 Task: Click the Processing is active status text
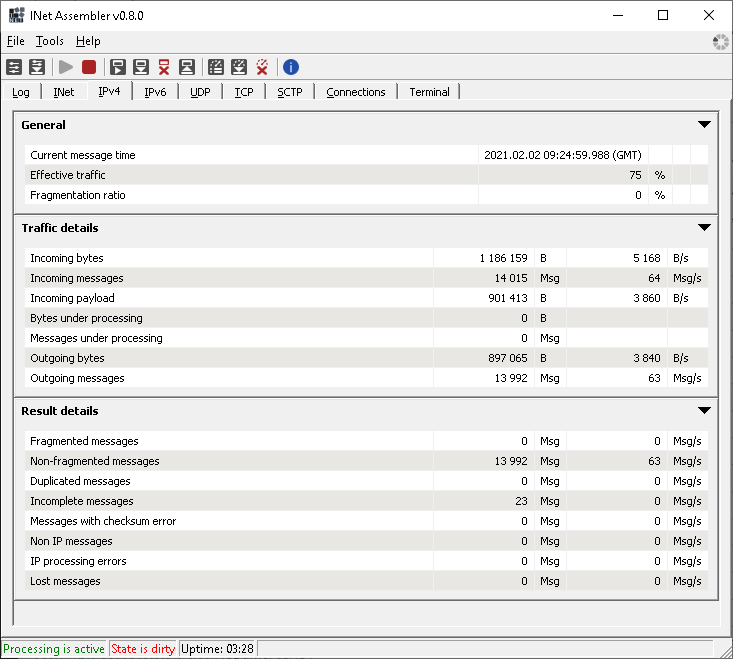54,649
